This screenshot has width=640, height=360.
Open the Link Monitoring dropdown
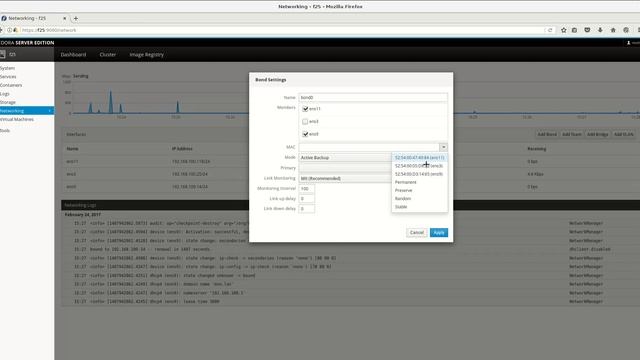coord(345,178)
